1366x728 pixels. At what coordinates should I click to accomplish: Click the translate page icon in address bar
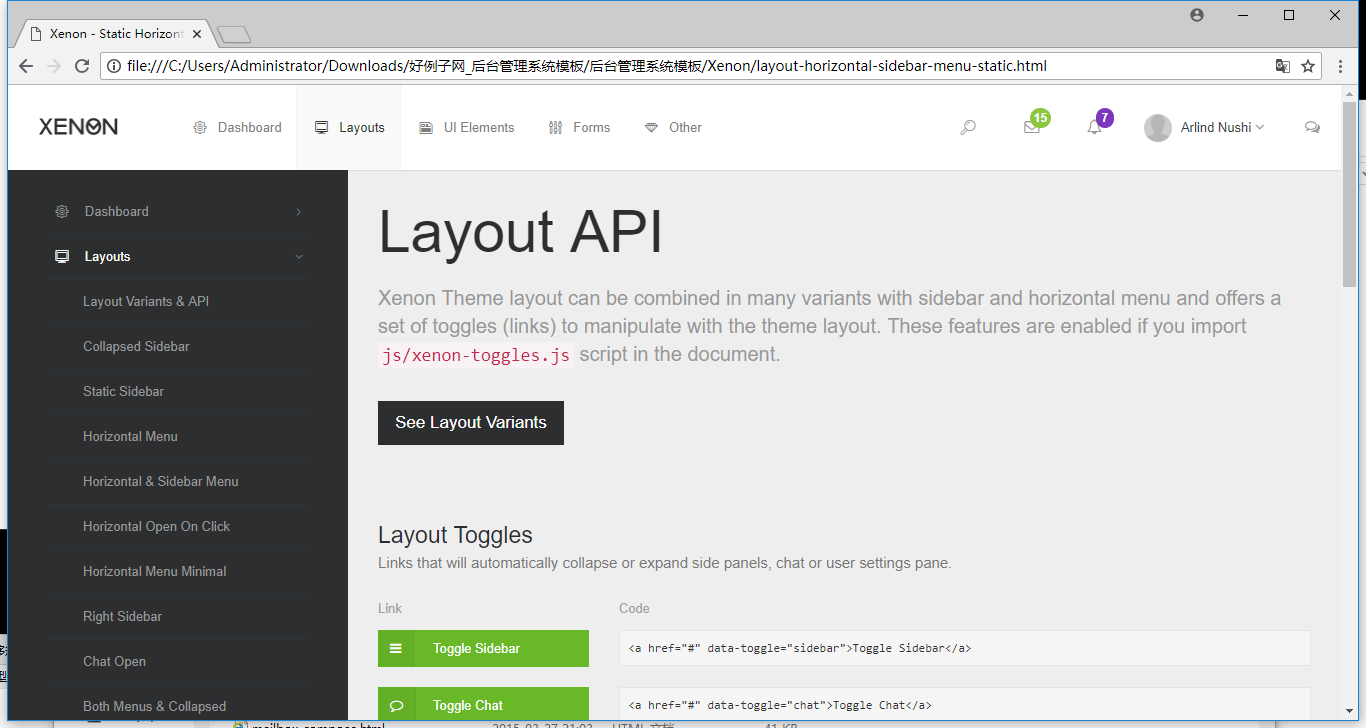[x=1282, y=66]
